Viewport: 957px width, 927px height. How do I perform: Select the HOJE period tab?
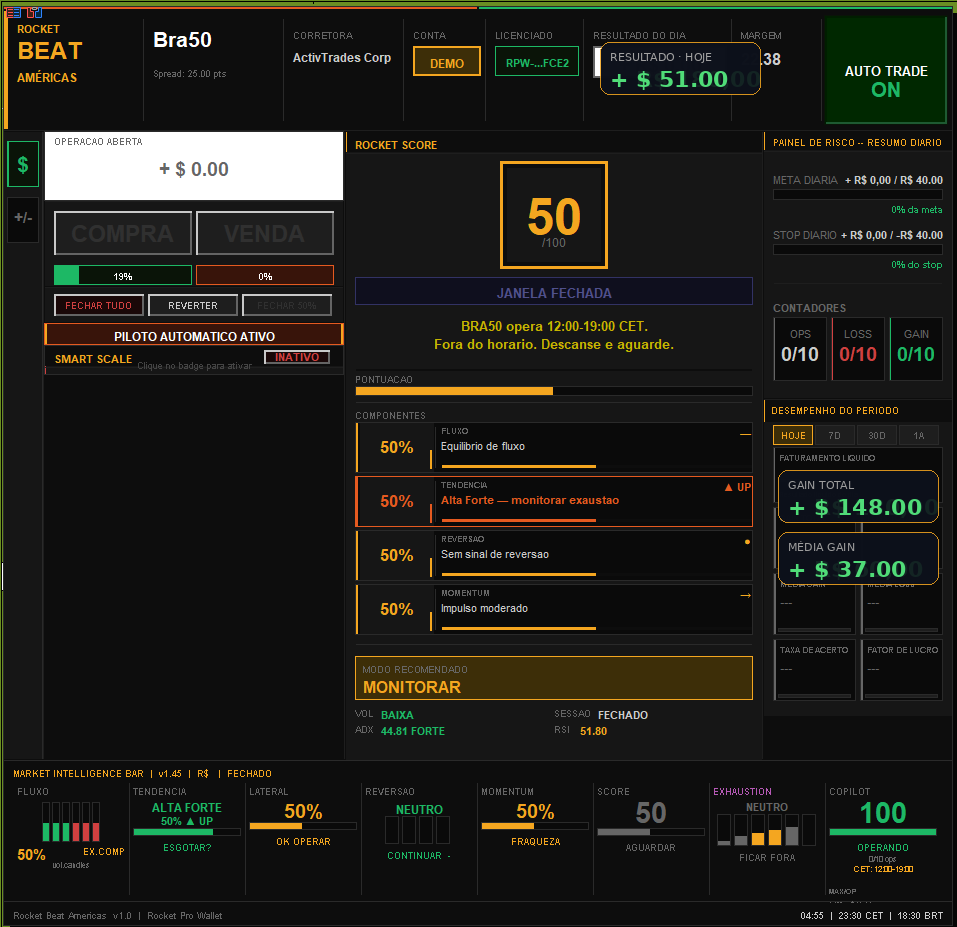pos(793,435)
